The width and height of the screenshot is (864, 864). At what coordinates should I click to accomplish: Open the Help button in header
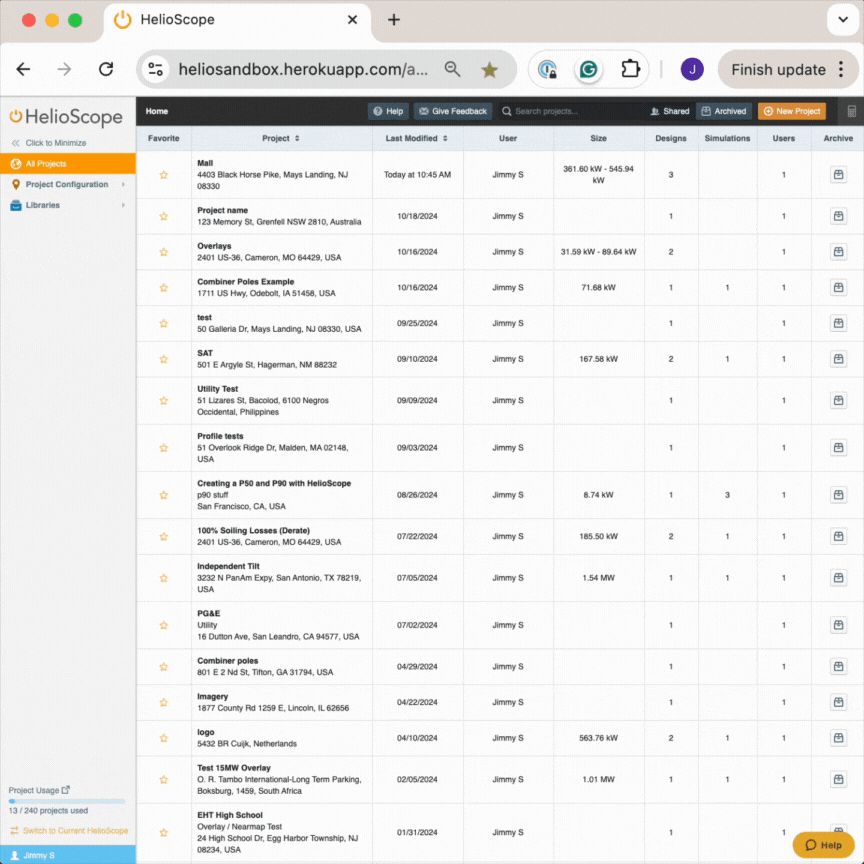(388, 111)
